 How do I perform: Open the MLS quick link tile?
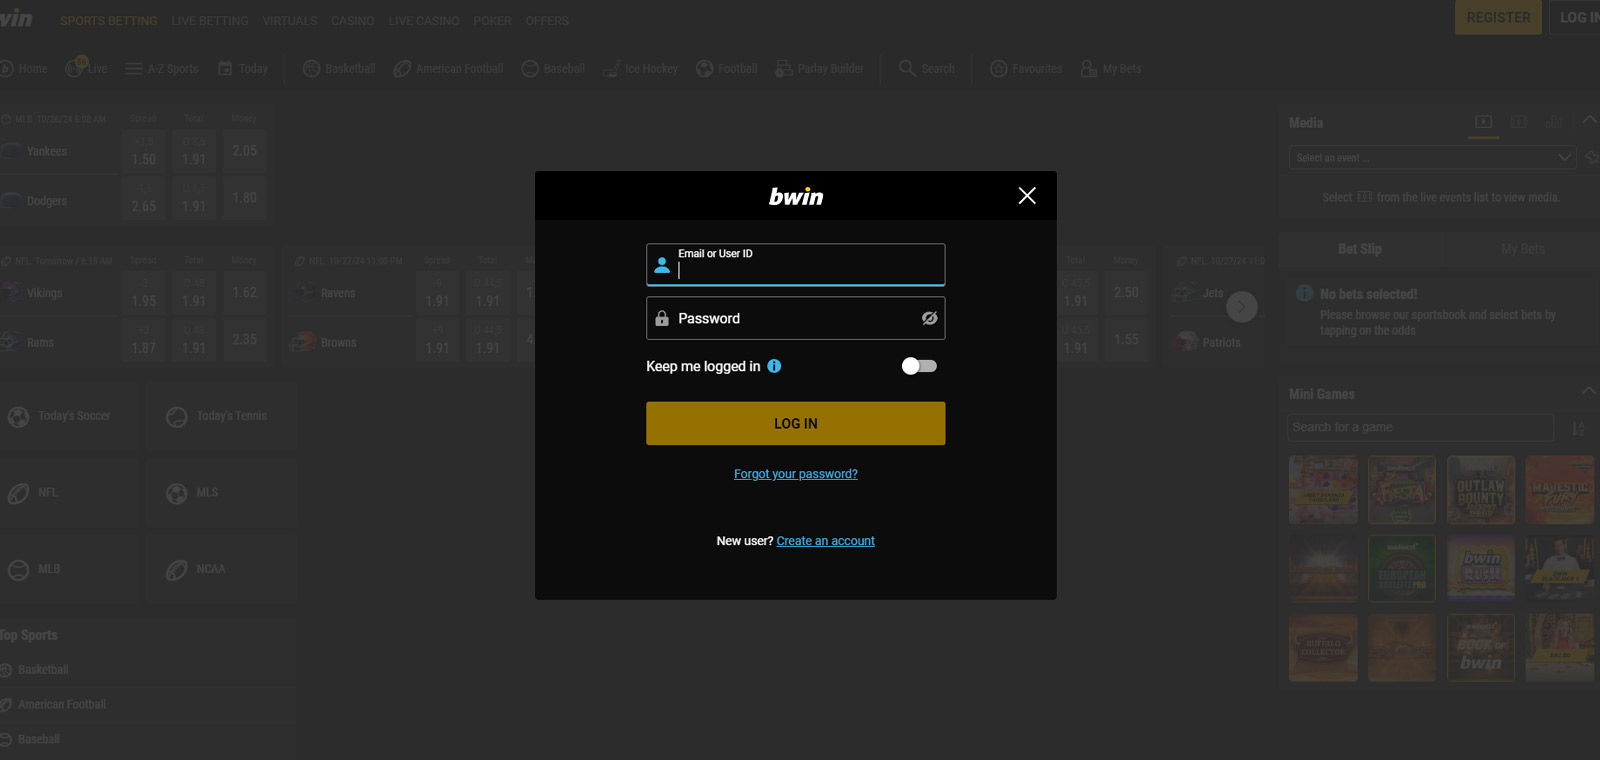tap(222, 493)
